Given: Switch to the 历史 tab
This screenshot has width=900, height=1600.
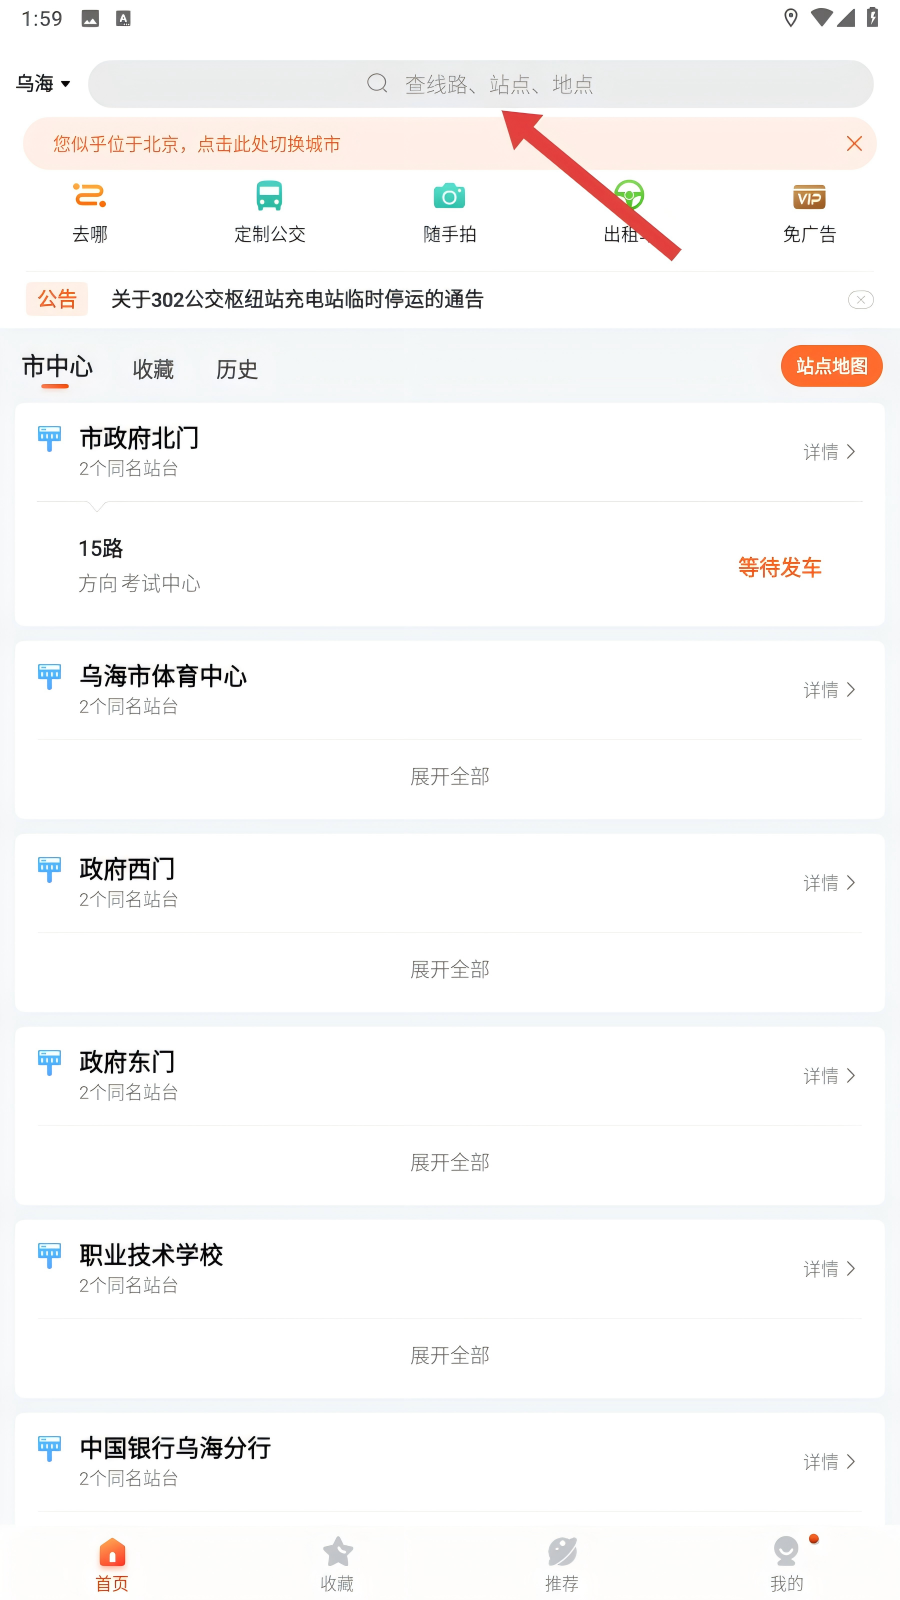Looking at the screenshot, I should click(x=237, y=370).
